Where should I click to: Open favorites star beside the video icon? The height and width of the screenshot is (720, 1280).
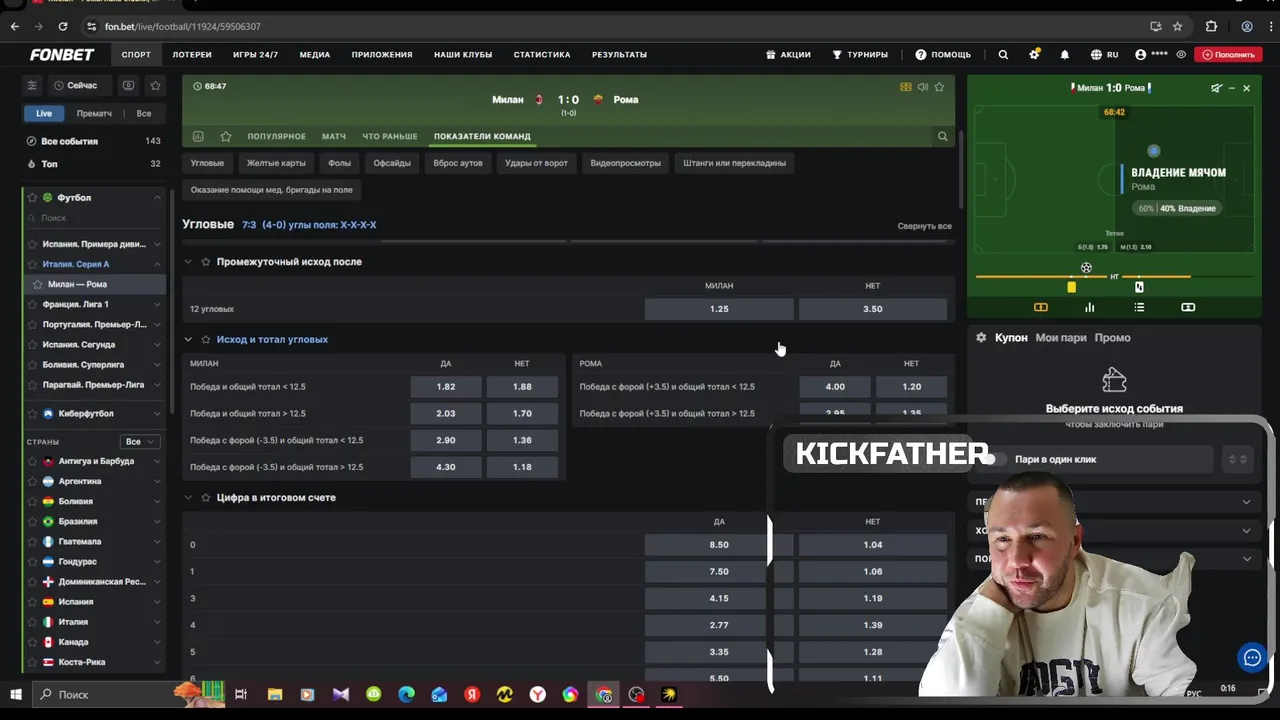(x=155, y=86)
